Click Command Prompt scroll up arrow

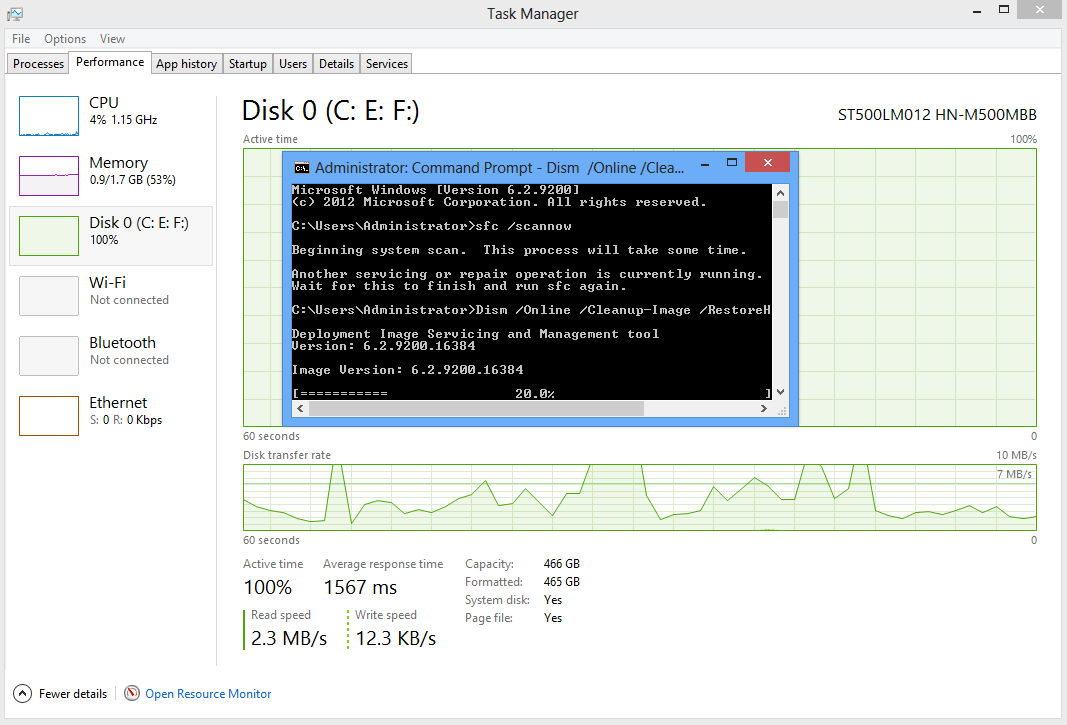(x=781, y=193)
